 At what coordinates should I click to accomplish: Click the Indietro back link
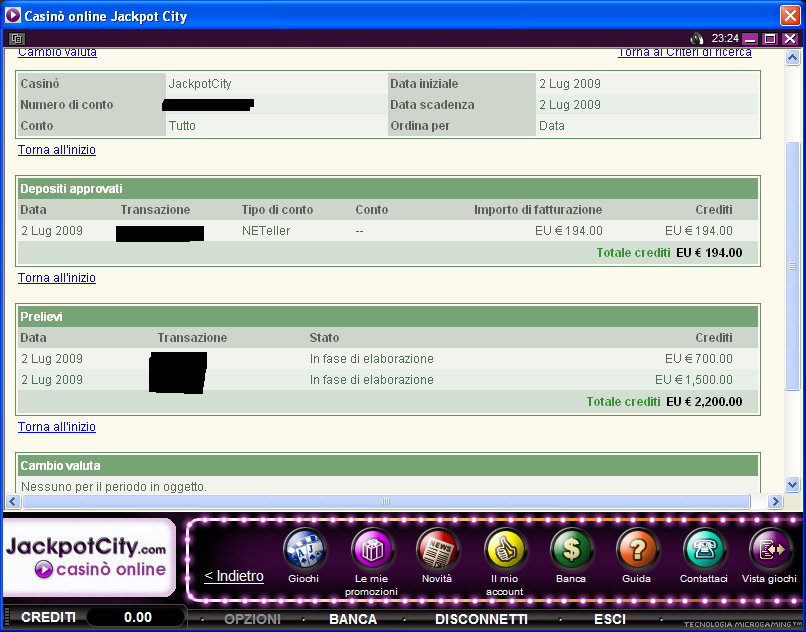coord(234,576)
